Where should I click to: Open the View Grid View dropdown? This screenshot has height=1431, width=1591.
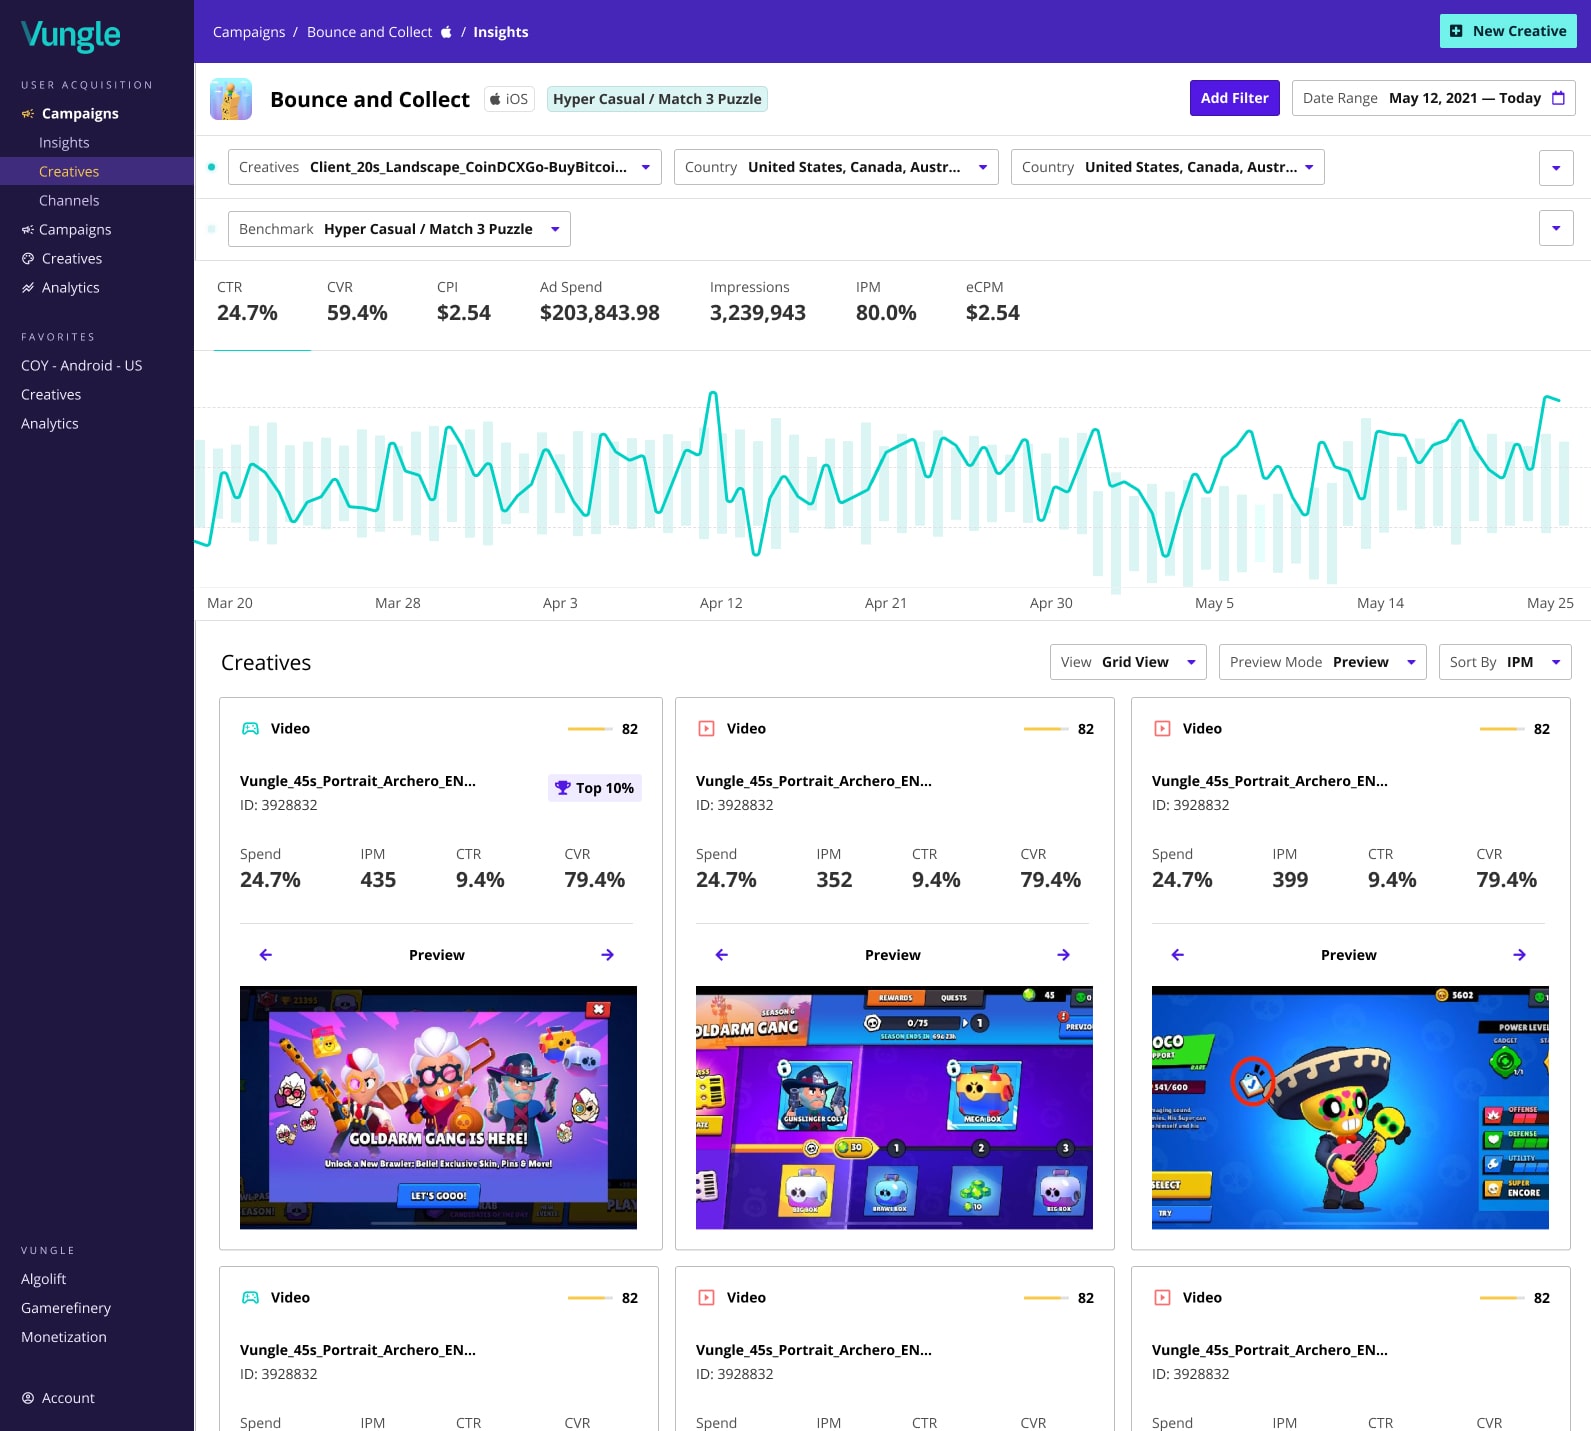tap(1128, 662)
